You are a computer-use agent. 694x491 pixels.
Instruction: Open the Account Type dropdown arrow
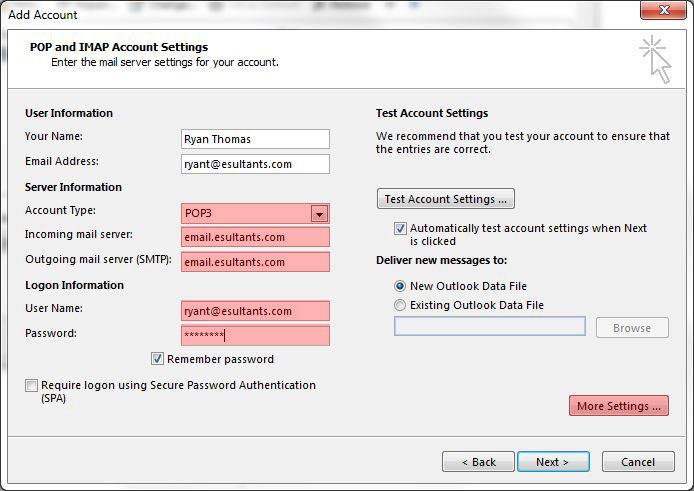coord(319,214)
